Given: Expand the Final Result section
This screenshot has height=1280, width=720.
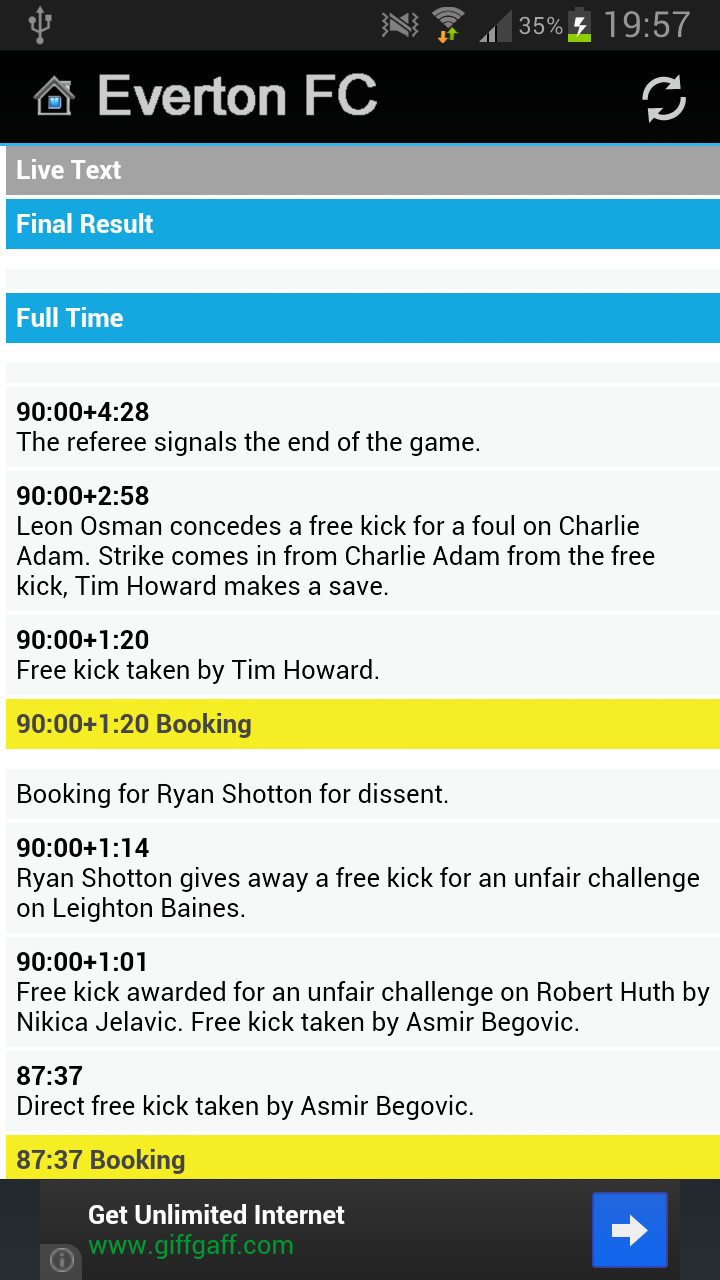Looking at the screenshot, I should [363, 224].
